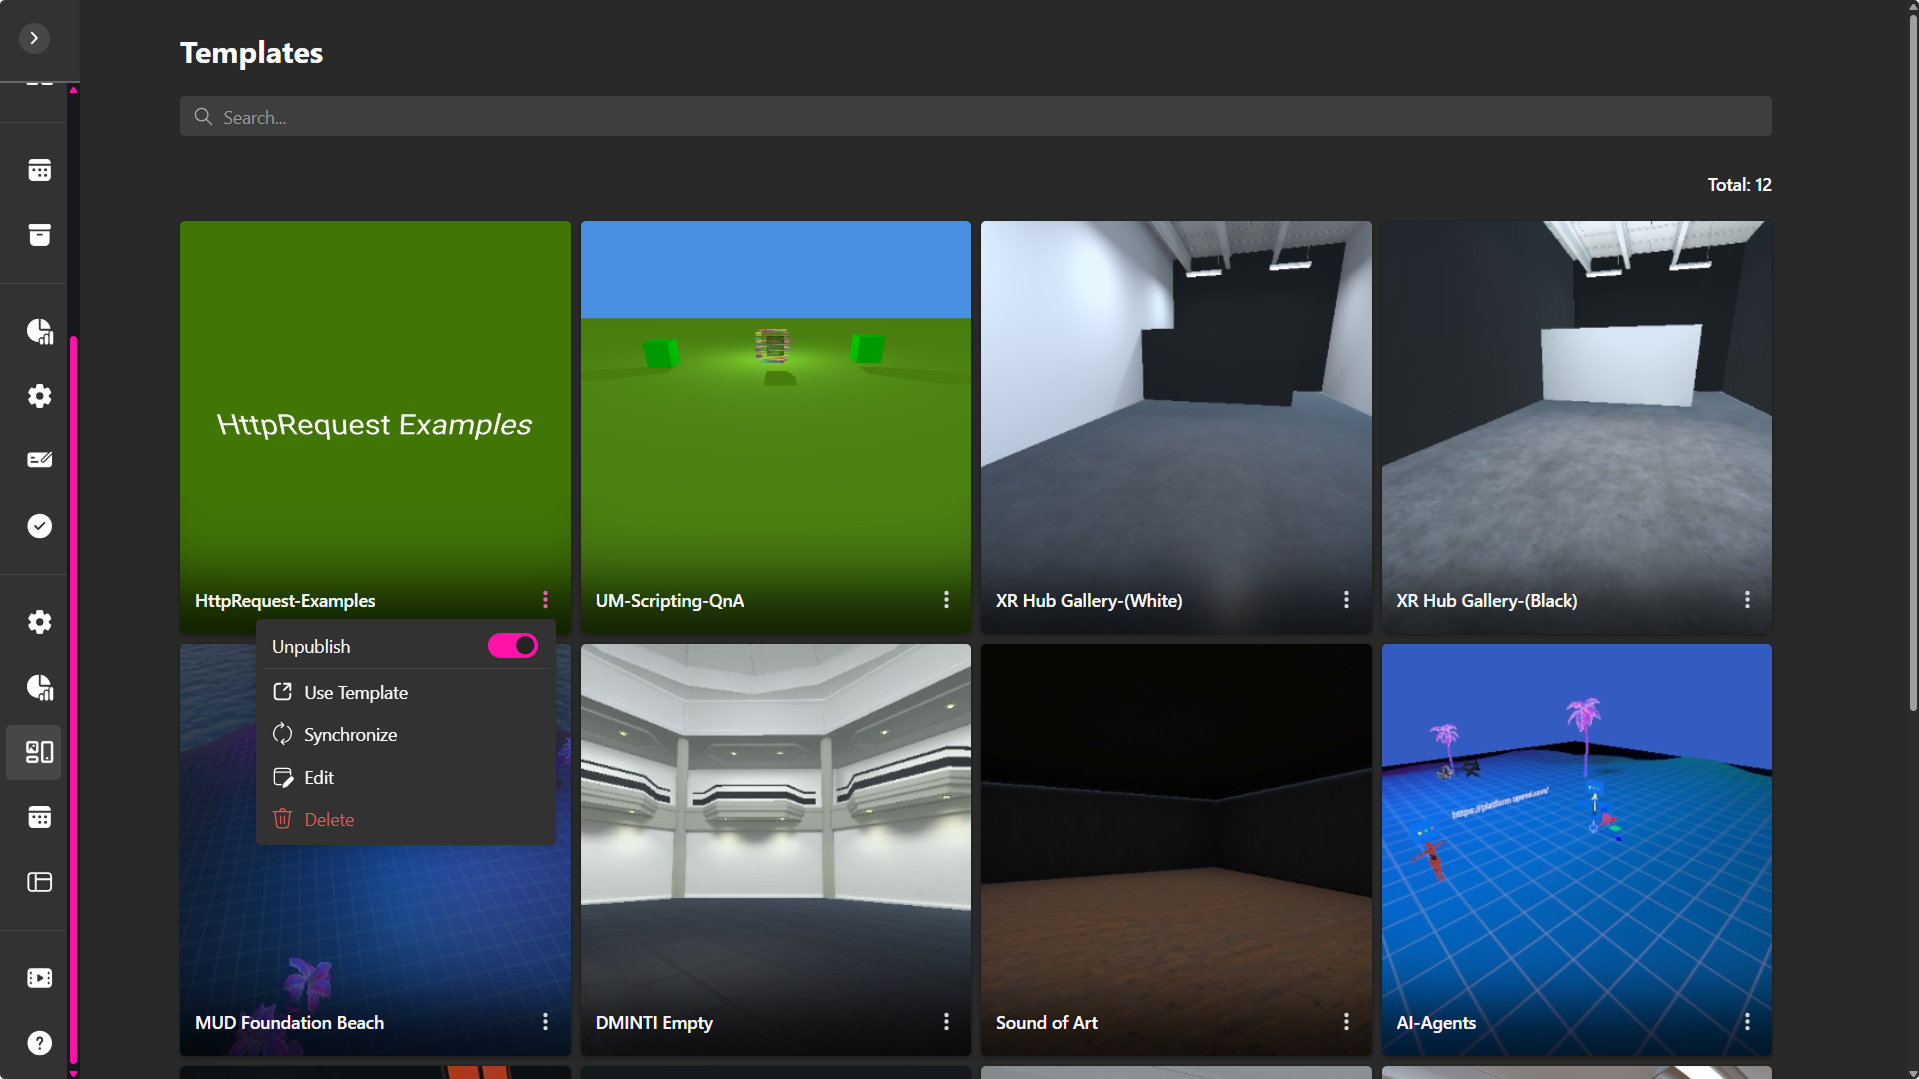Open the video media icon in sidebar

pos(39,978)
